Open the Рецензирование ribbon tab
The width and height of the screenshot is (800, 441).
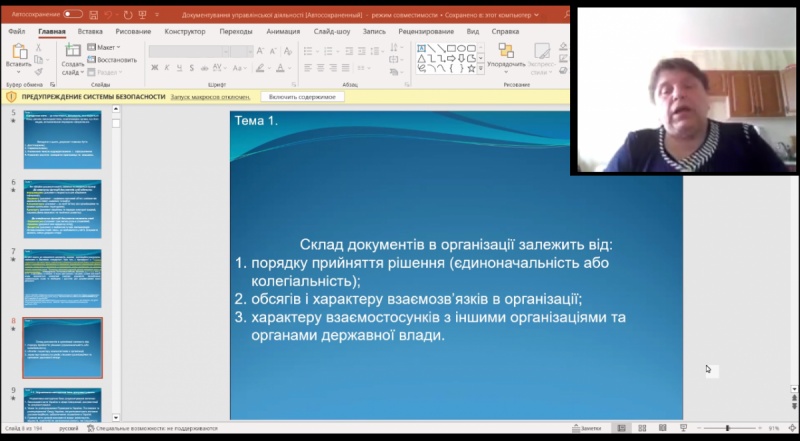[x=425, y=32]
